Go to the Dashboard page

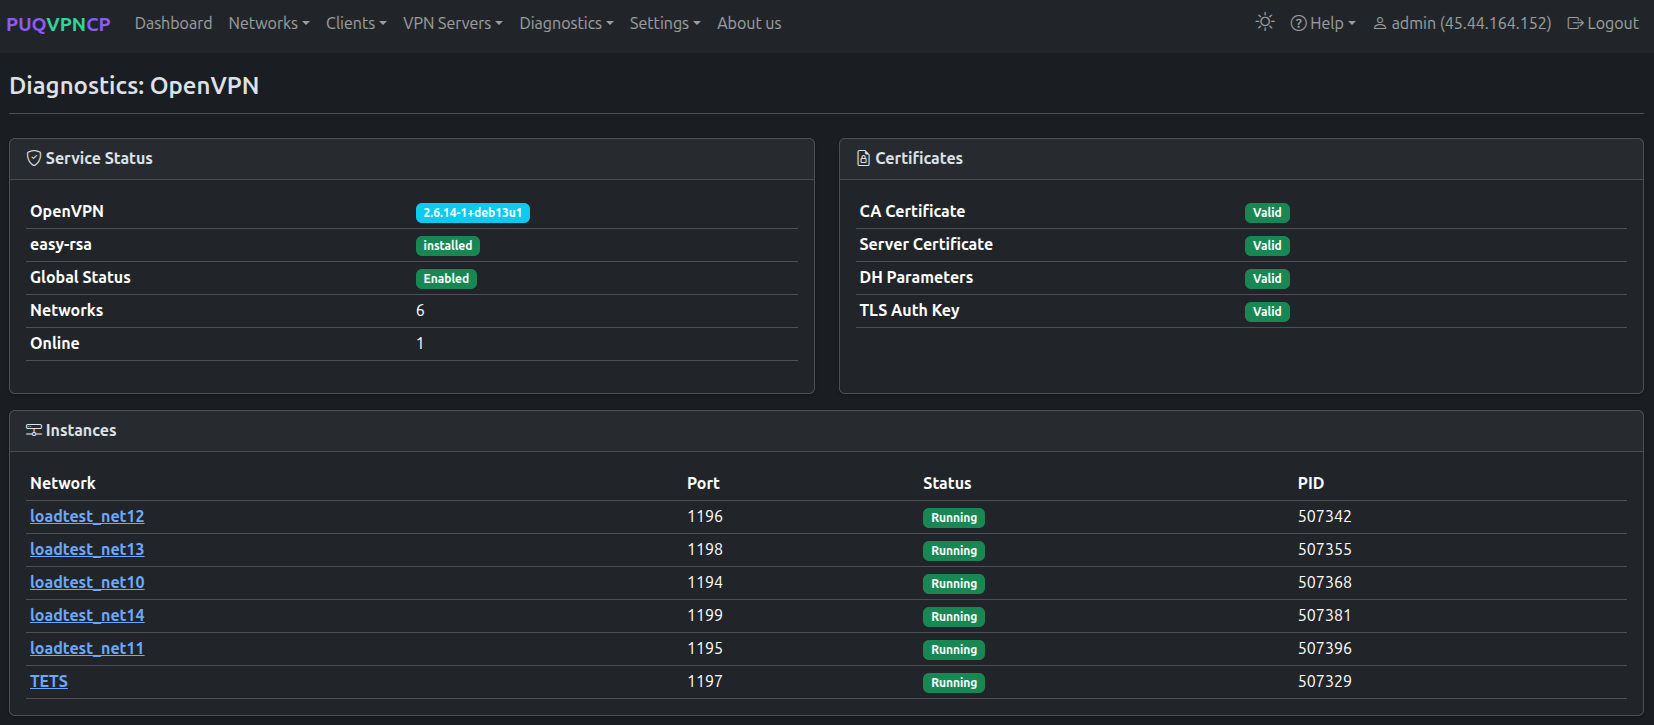173,23
